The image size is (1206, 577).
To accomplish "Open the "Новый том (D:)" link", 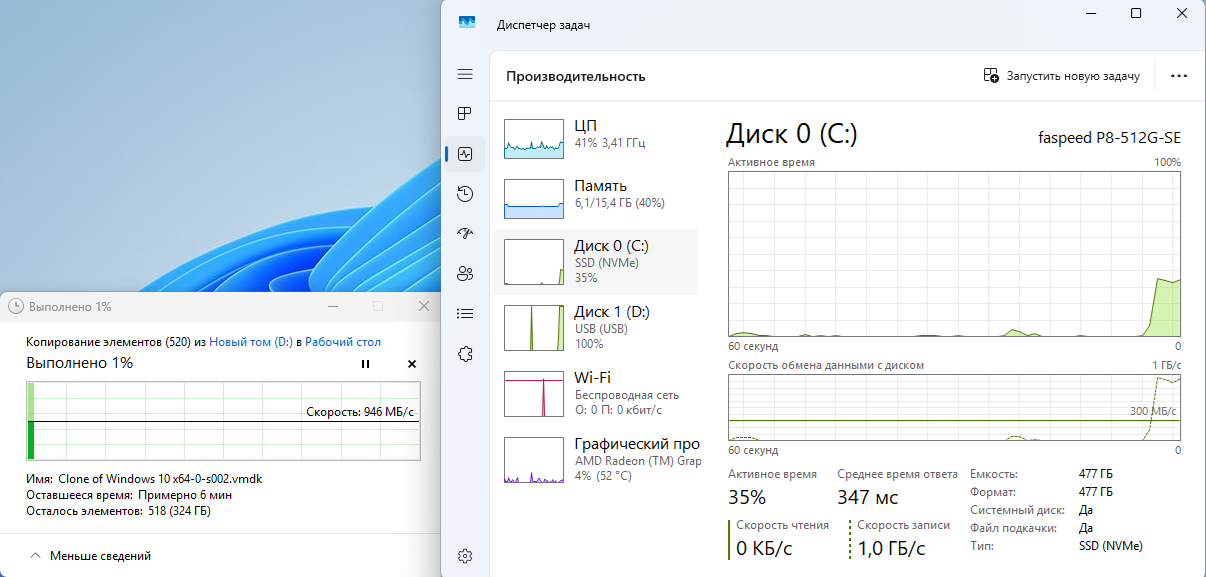I will (250, 342).
